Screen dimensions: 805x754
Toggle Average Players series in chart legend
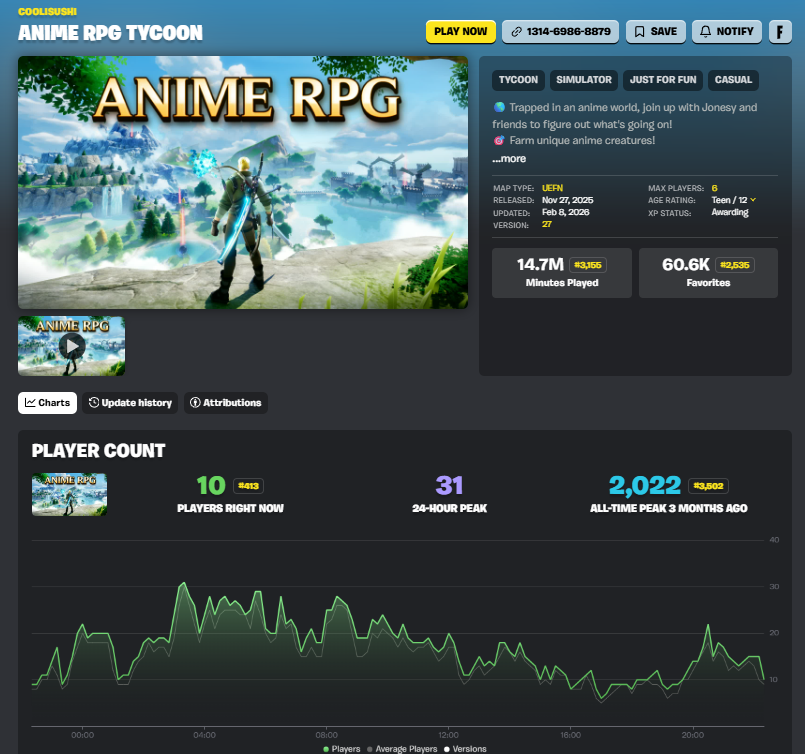(x=402, y=749)
